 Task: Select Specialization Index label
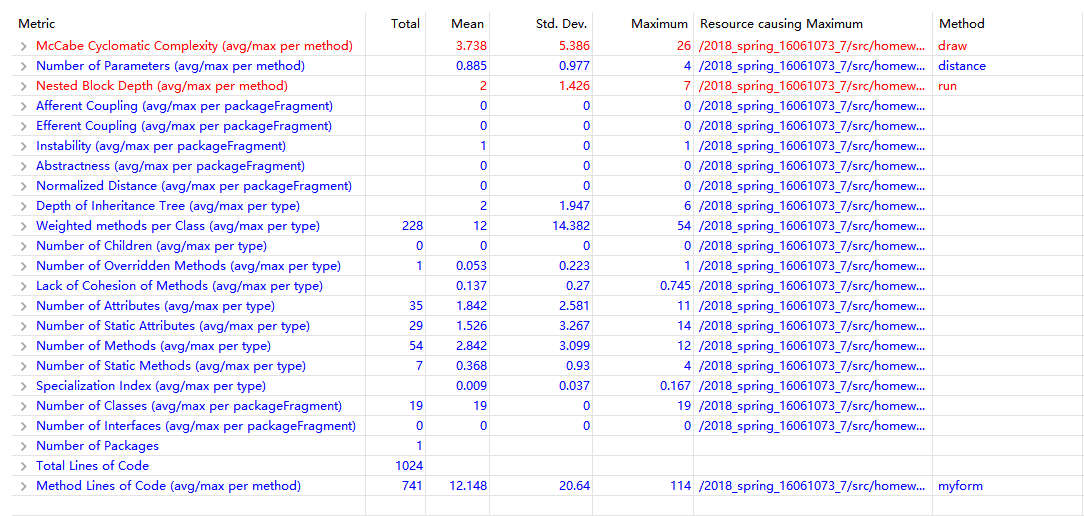click(151, 386)
